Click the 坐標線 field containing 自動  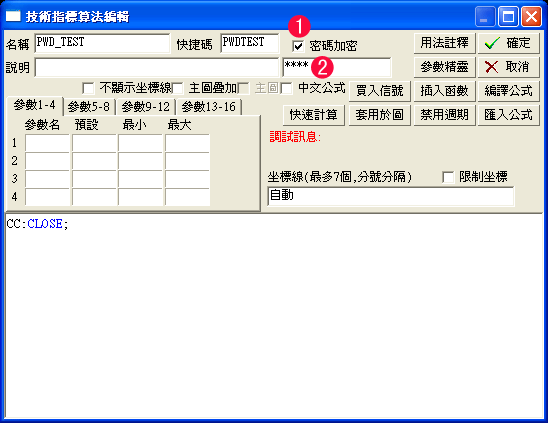[x=391, y=196]
